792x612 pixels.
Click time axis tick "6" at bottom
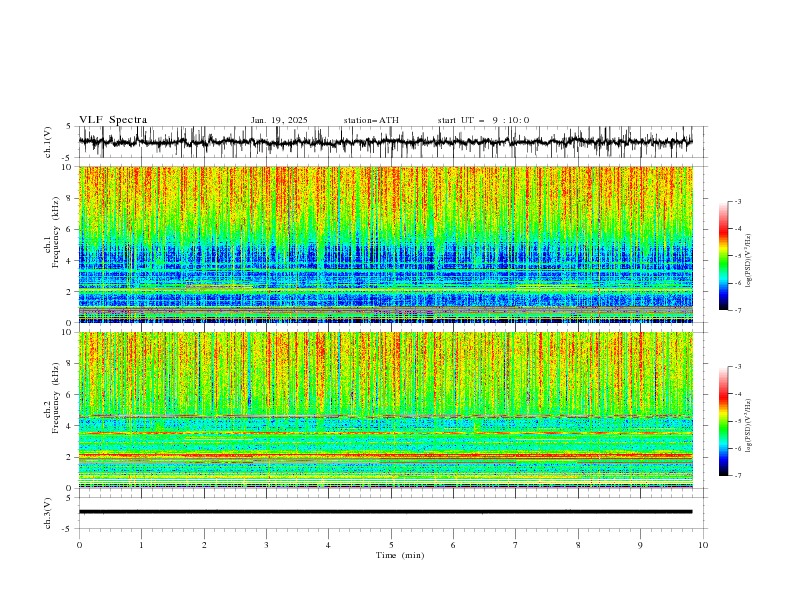(x=453, y=545)
